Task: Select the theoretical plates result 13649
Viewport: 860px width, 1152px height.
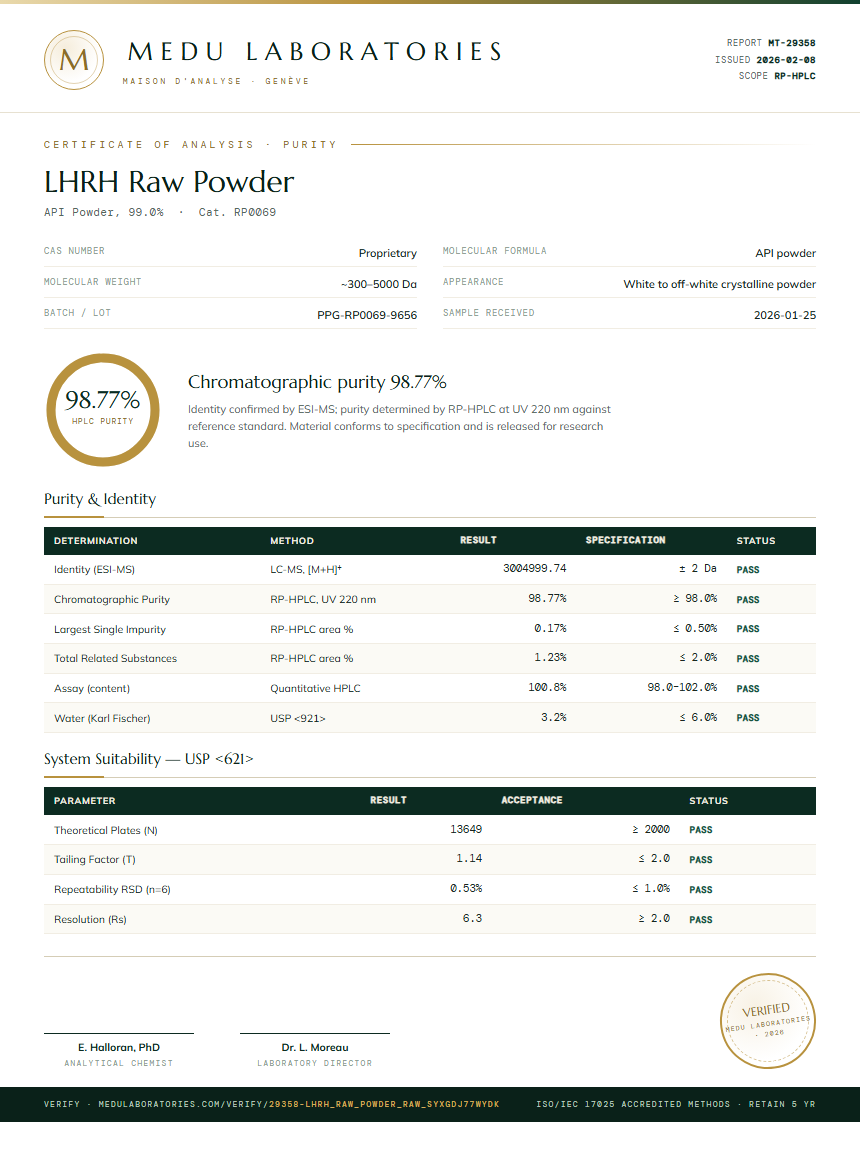Action: click(x=466, y=829)
